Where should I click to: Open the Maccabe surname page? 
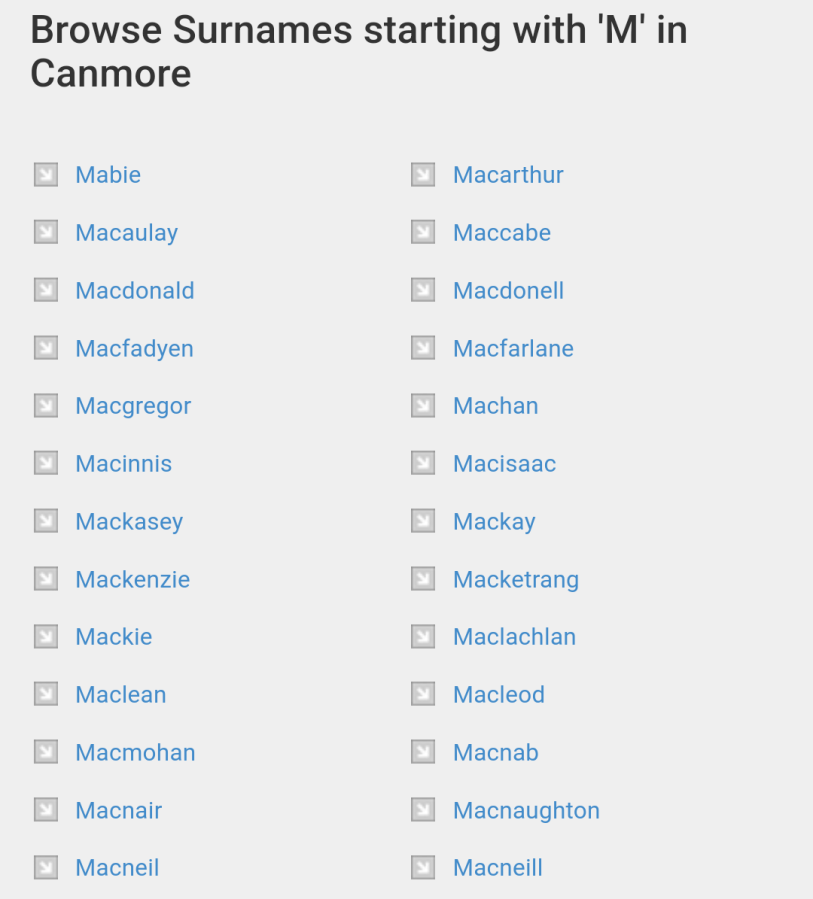[501, 233]
